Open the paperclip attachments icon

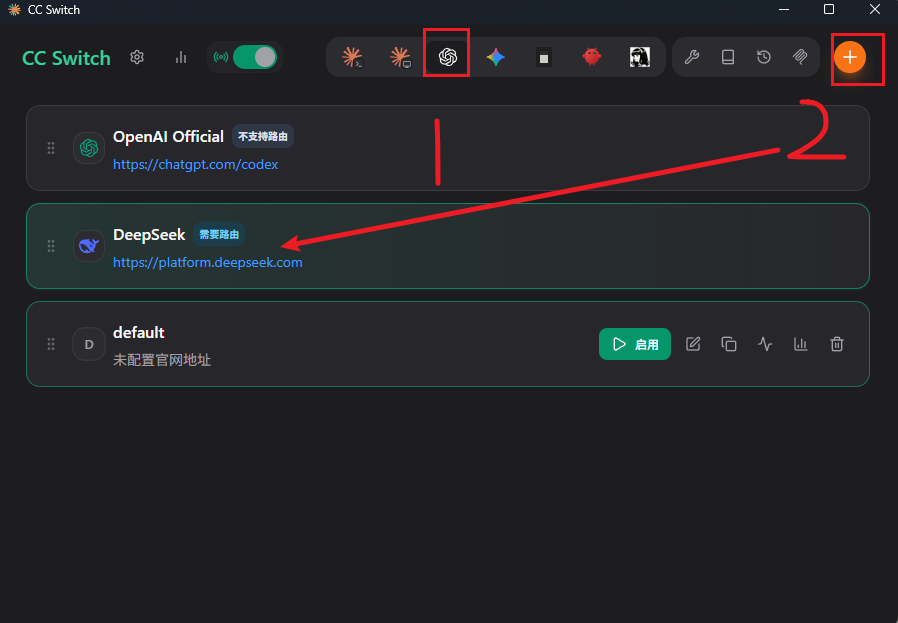click(800, 57)
